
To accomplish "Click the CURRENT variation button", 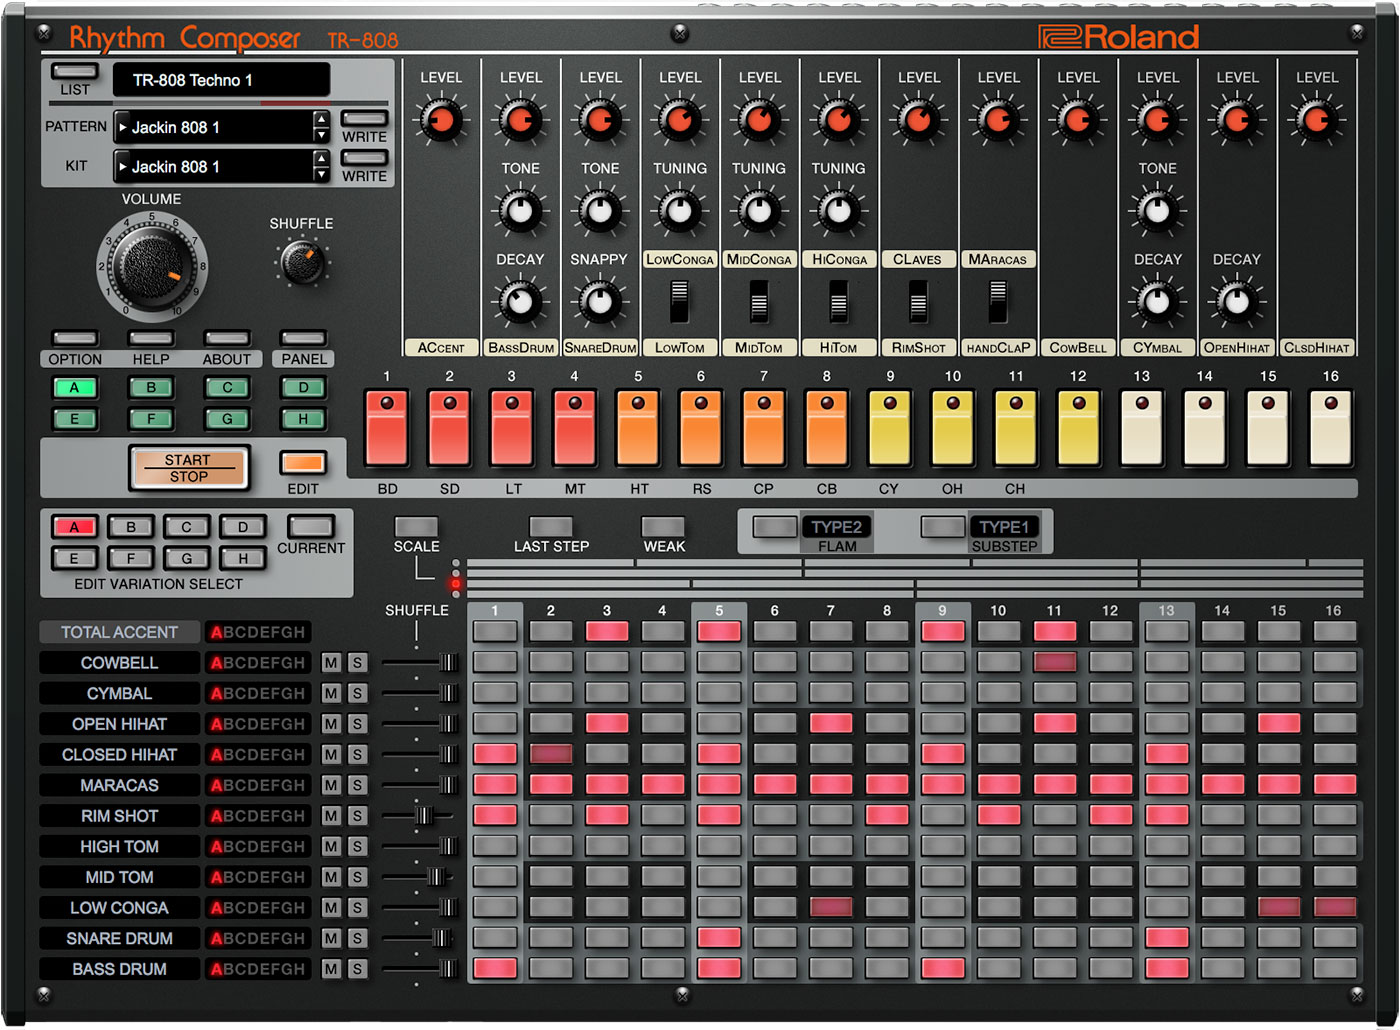I will point(310,526).
